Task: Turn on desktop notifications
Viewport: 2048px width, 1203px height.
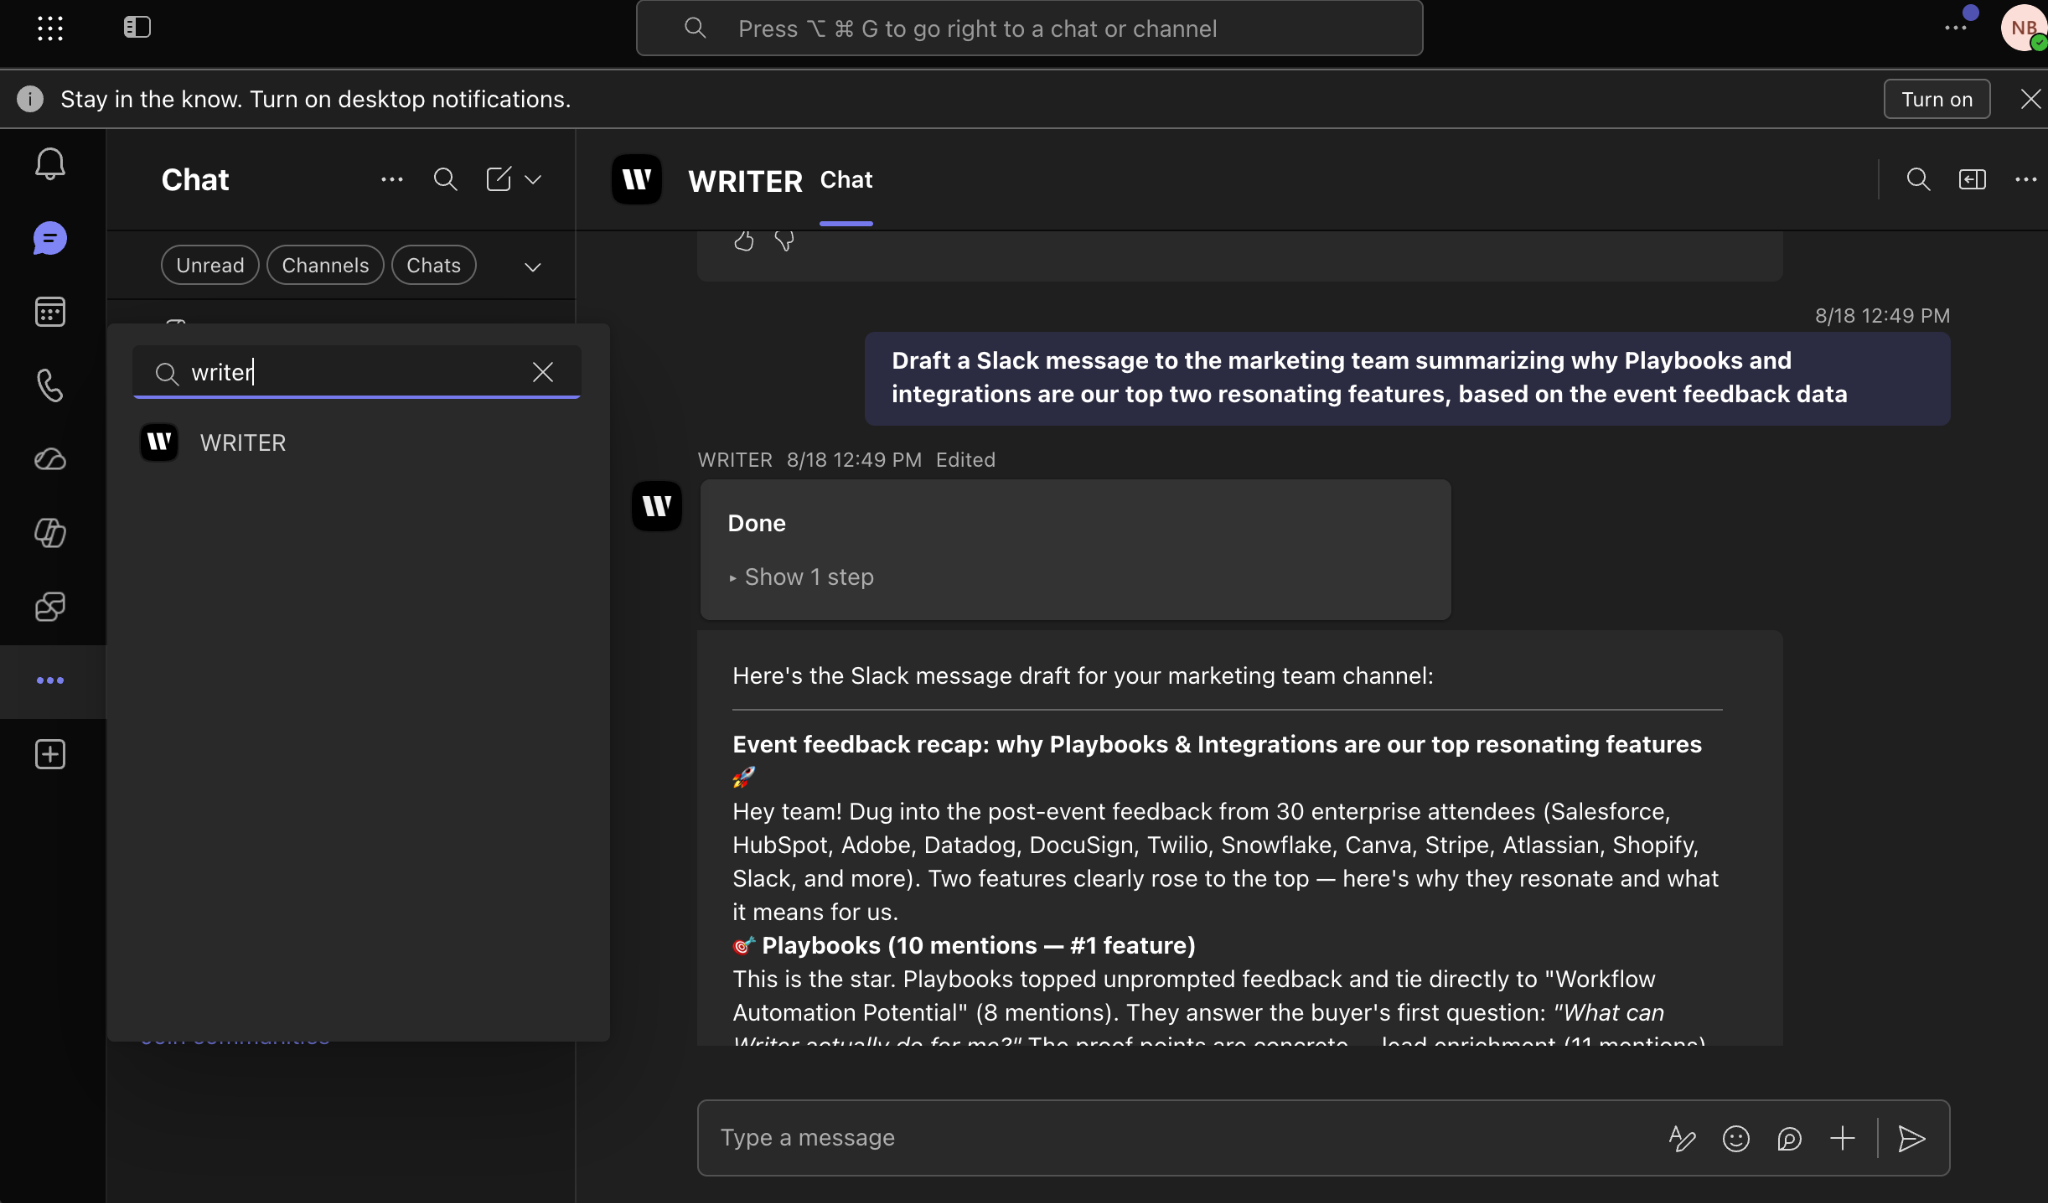Action: [1937, 99]
